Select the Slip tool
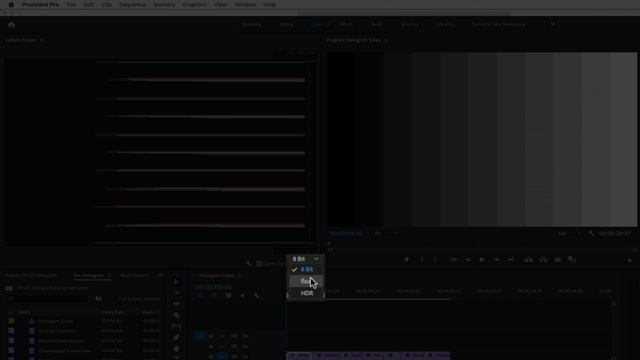640x360 pixels. (176, 326)
